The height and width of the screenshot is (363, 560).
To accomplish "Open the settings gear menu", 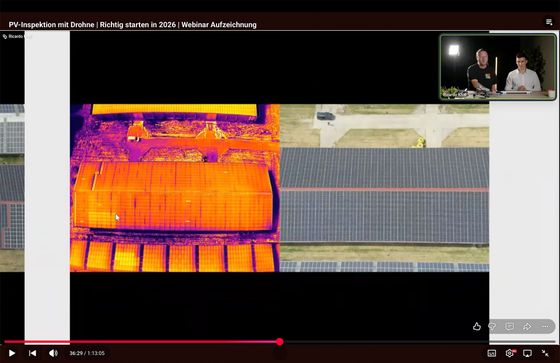I will tap(510, 353).
